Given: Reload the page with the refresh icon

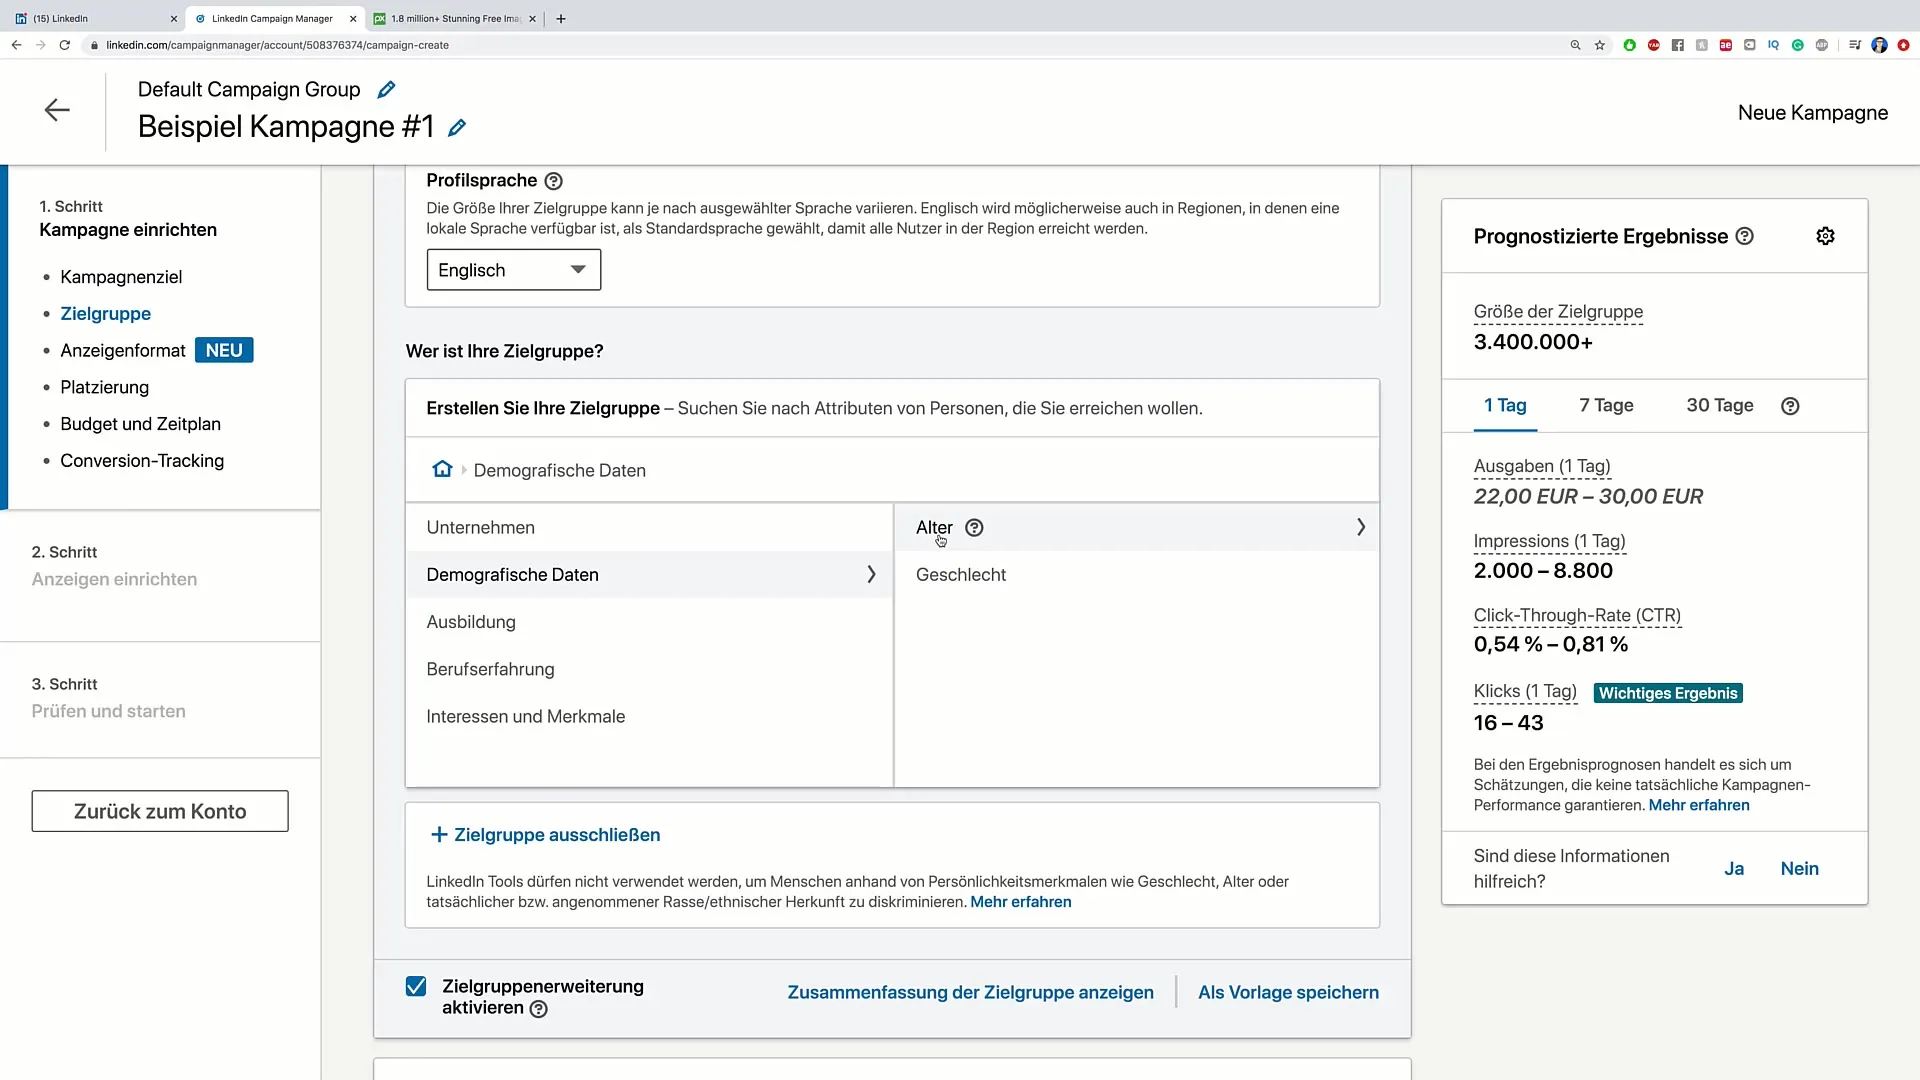Looking at the screenshot, I should (x=65, y=45).
